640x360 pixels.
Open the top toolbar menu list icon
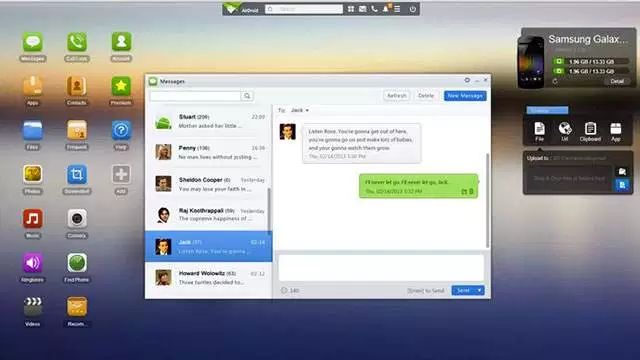click(397, 9)
